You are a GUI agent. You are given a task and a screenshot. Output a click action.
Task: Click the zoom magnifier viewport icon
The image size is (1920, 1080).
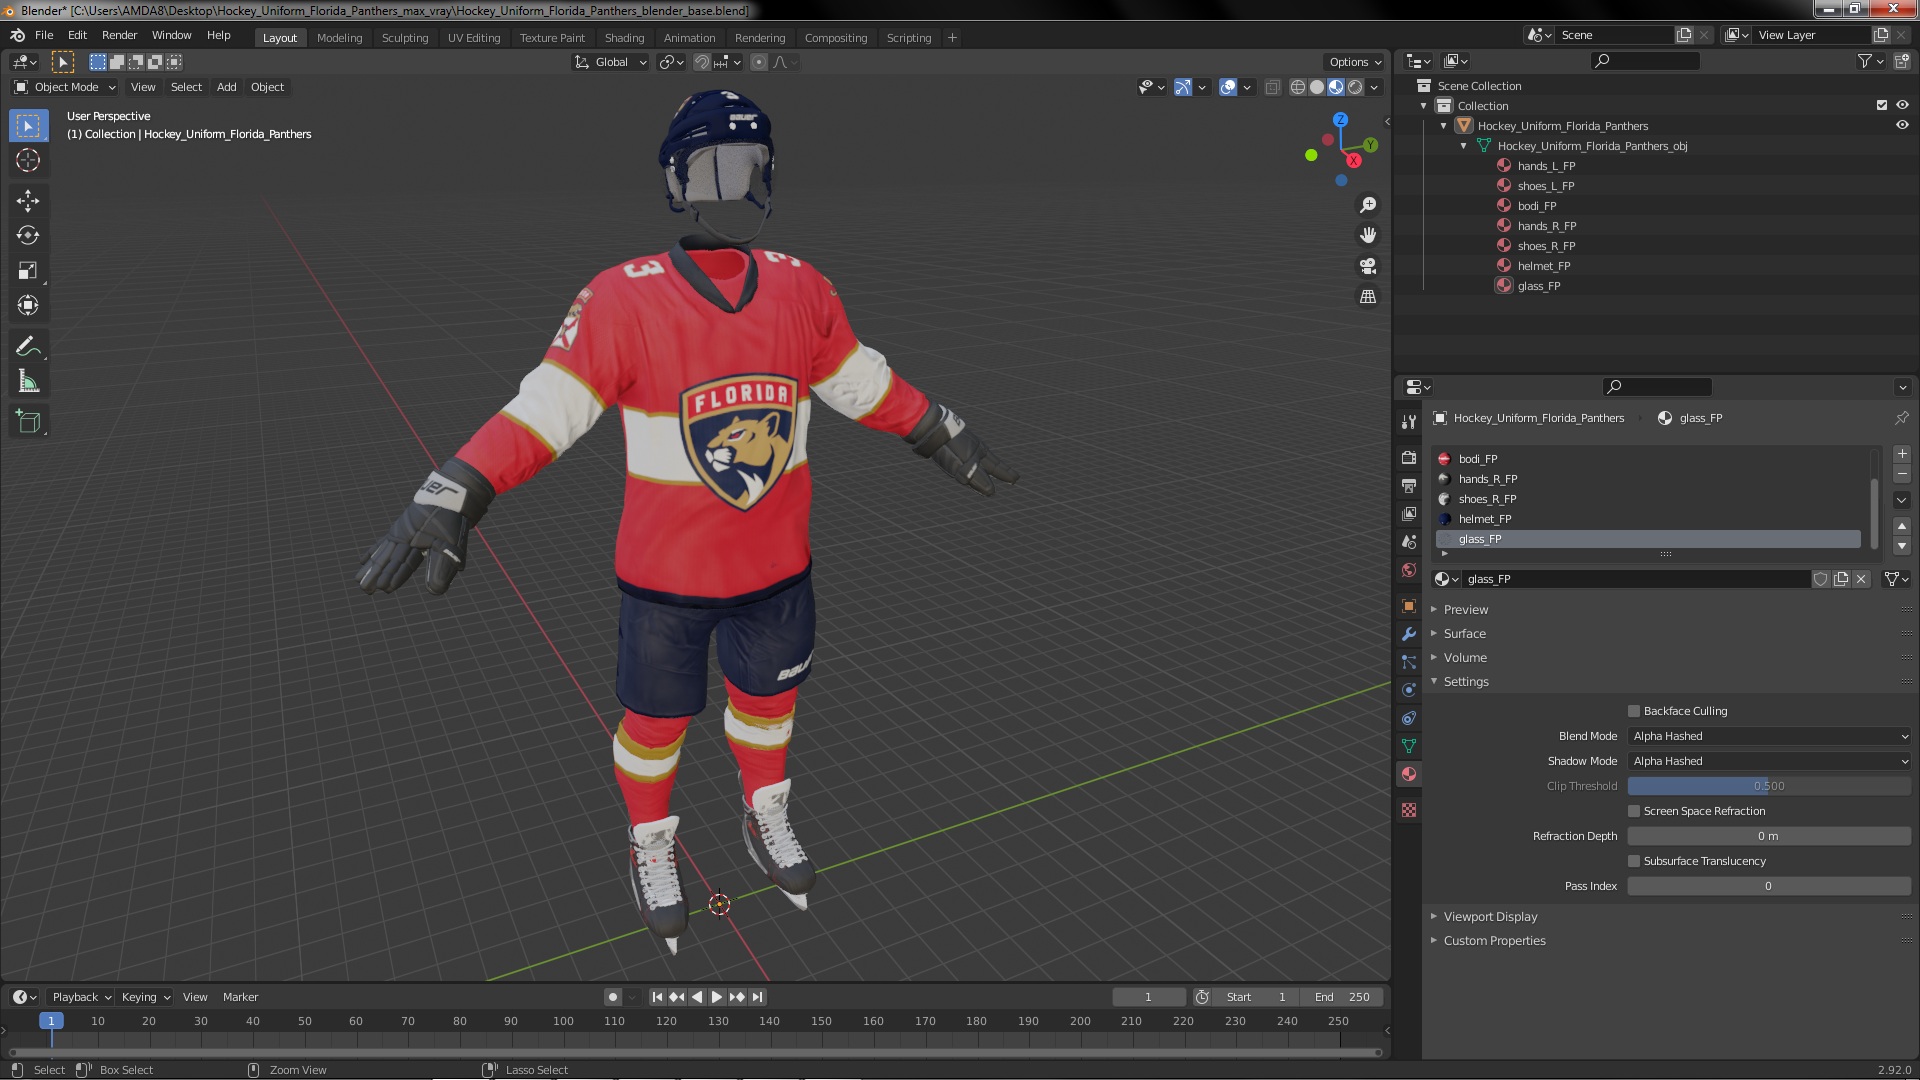(x=1367, y=205)
